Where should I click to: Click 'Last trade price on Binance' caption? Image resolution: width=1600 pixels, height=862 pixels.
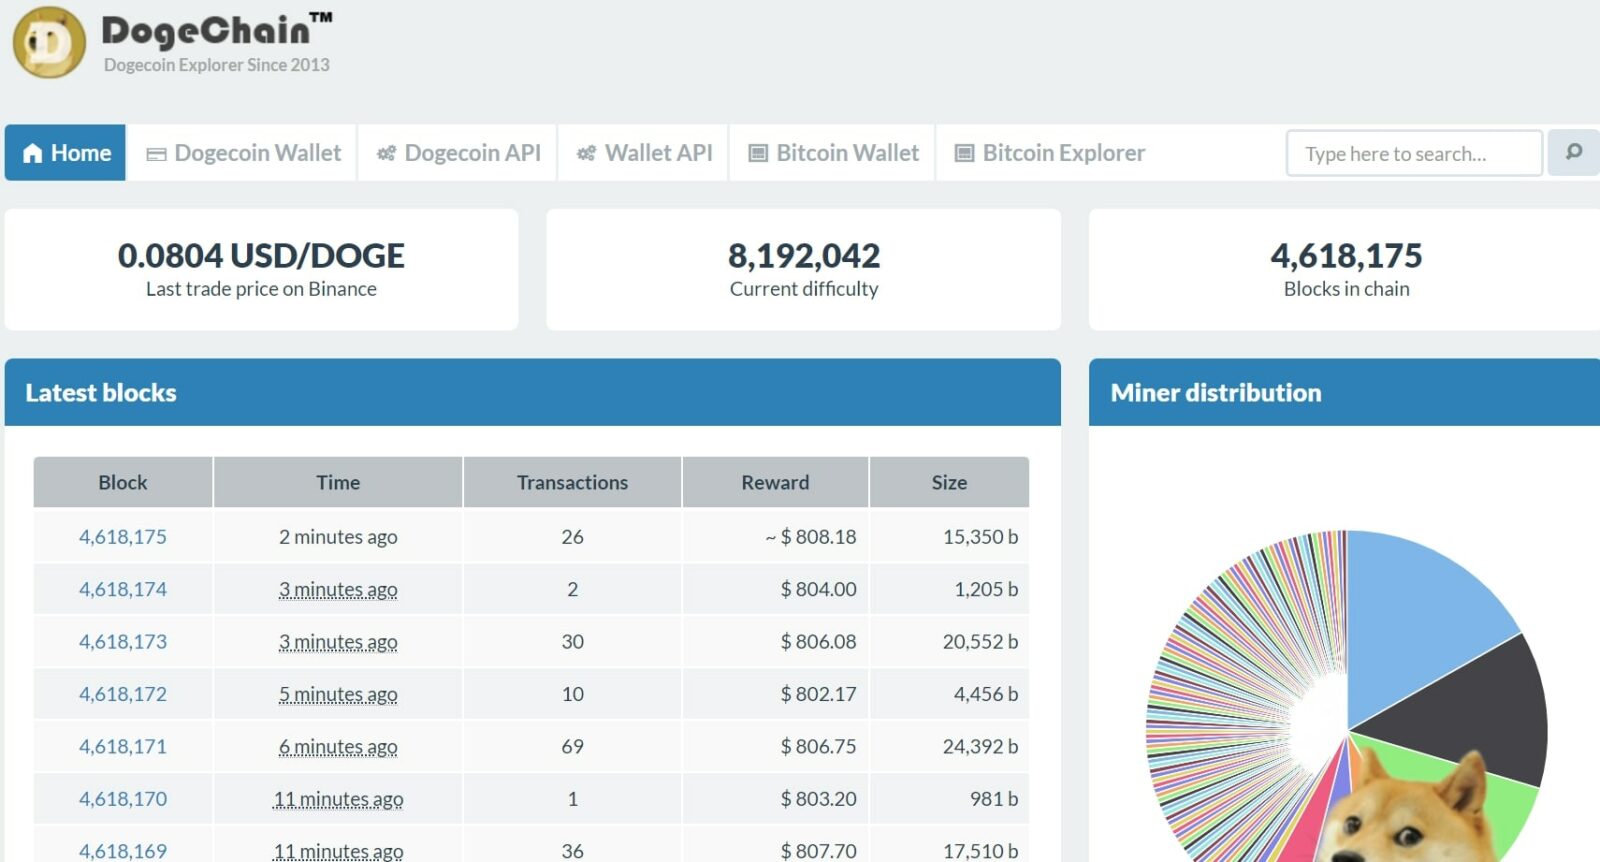pos(261,289)
